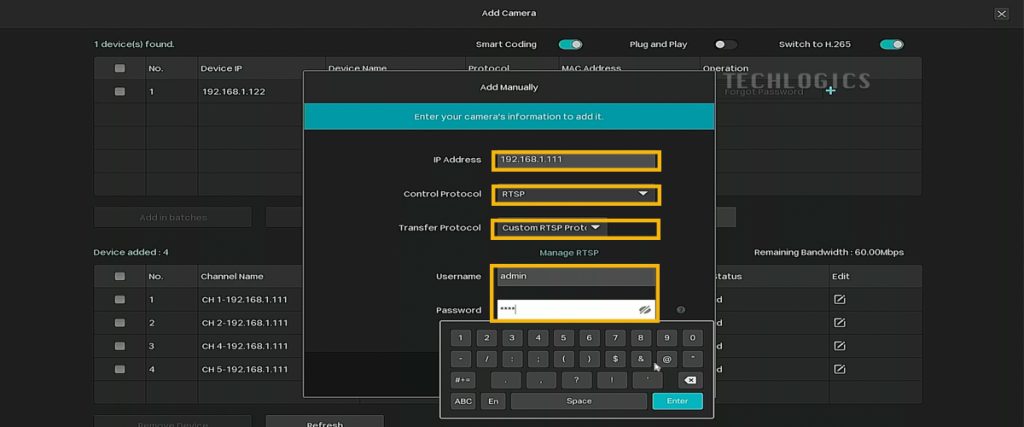This screenshot has width=1024, height=427.
Task: Click the edit icon for channel CH 4-192.168.1.111
Action: coord(840,345)
